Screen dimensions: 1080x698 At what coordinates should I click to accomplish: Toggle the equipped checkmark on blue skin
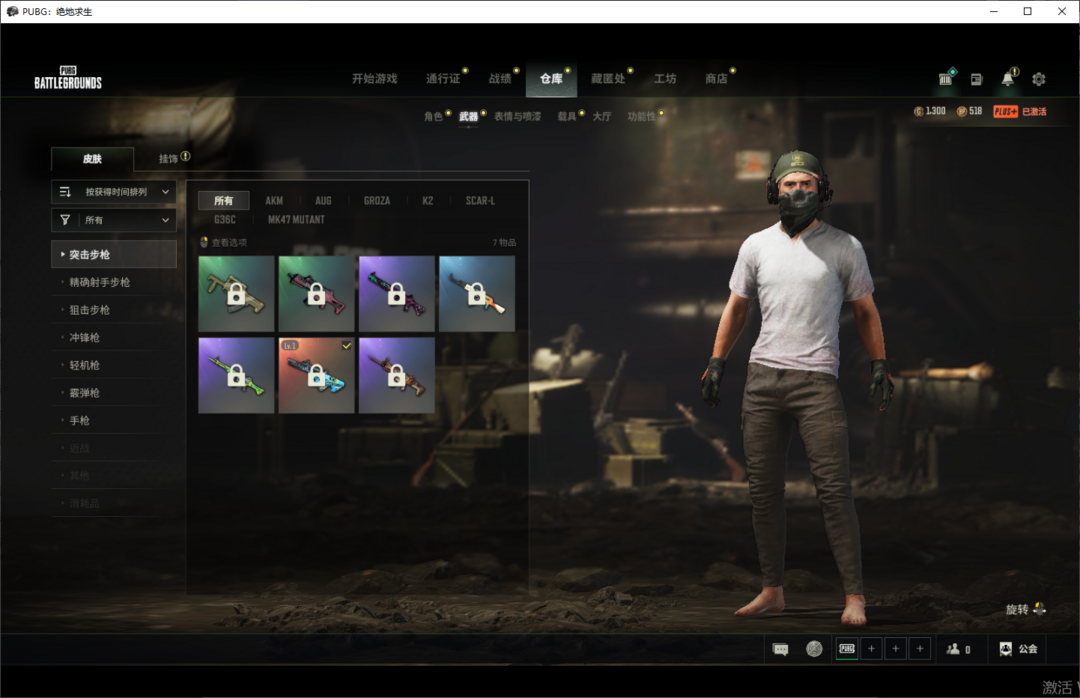346,346
